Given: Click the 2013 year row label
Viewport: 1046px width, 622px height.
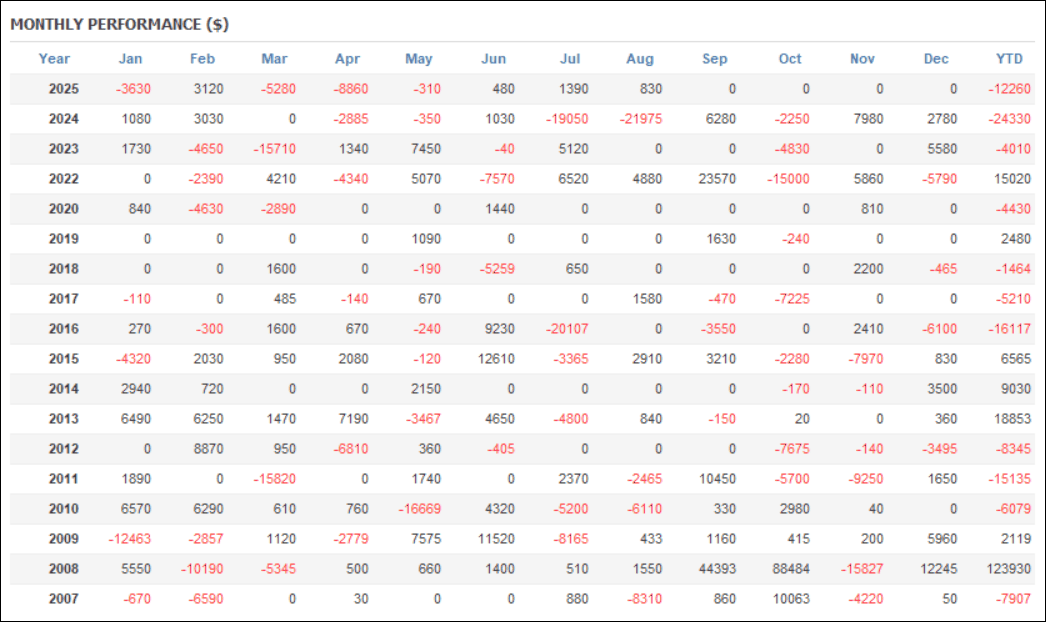Looking at the screenshot, I should point(63,419).
